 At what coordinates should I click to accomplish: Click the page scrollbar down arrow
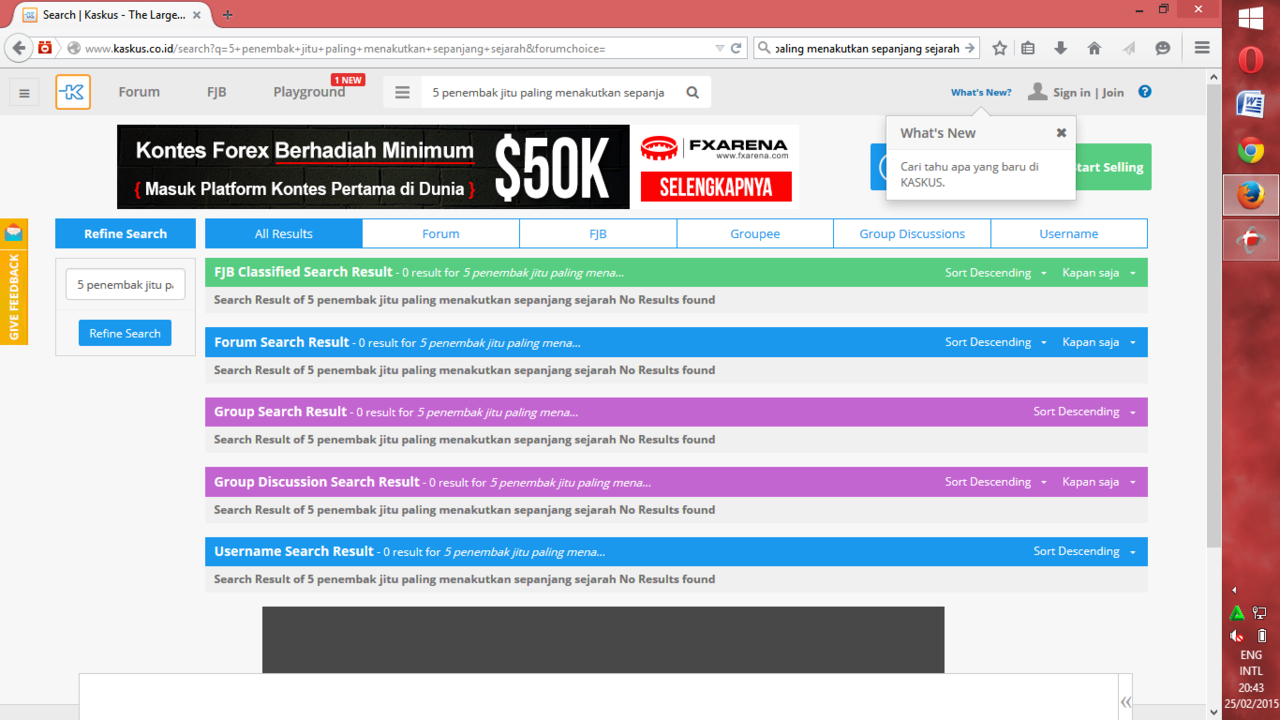point(1214,712)
